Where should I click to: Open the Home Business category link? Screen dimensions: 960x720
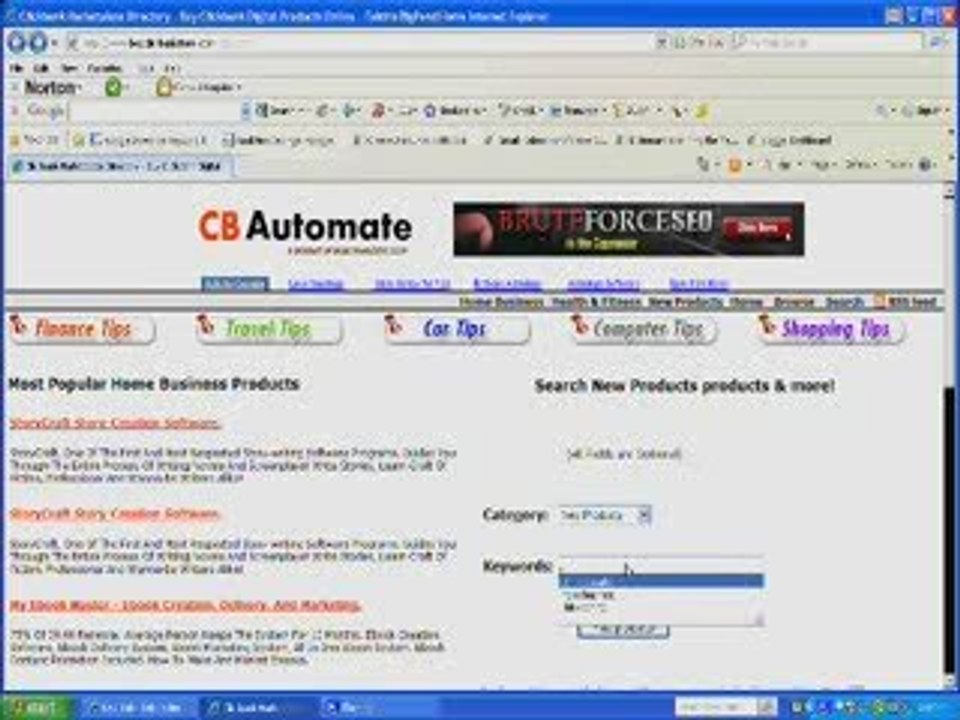pos(501,302)
